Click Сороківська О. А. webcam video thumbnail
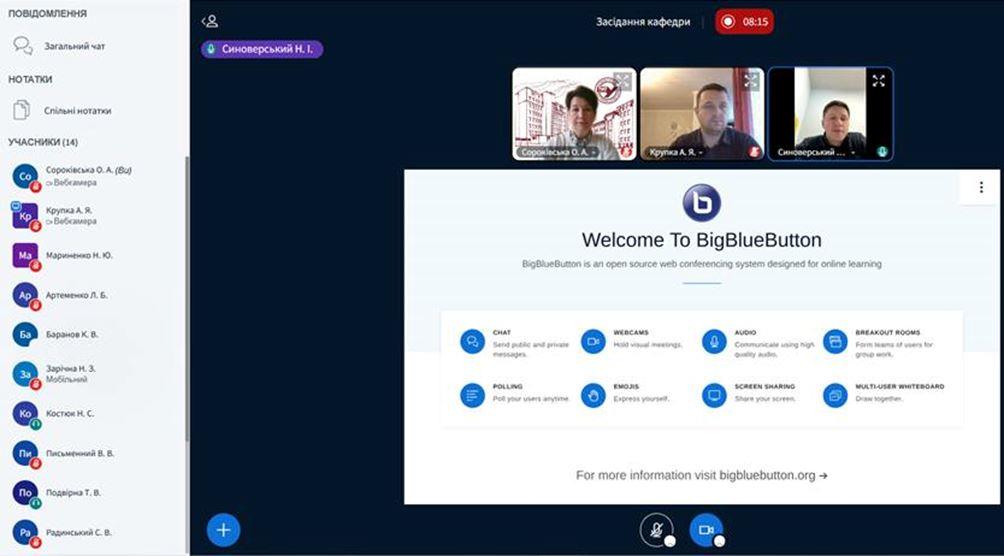Viewport: 1004px width, 556px height. 574,113
